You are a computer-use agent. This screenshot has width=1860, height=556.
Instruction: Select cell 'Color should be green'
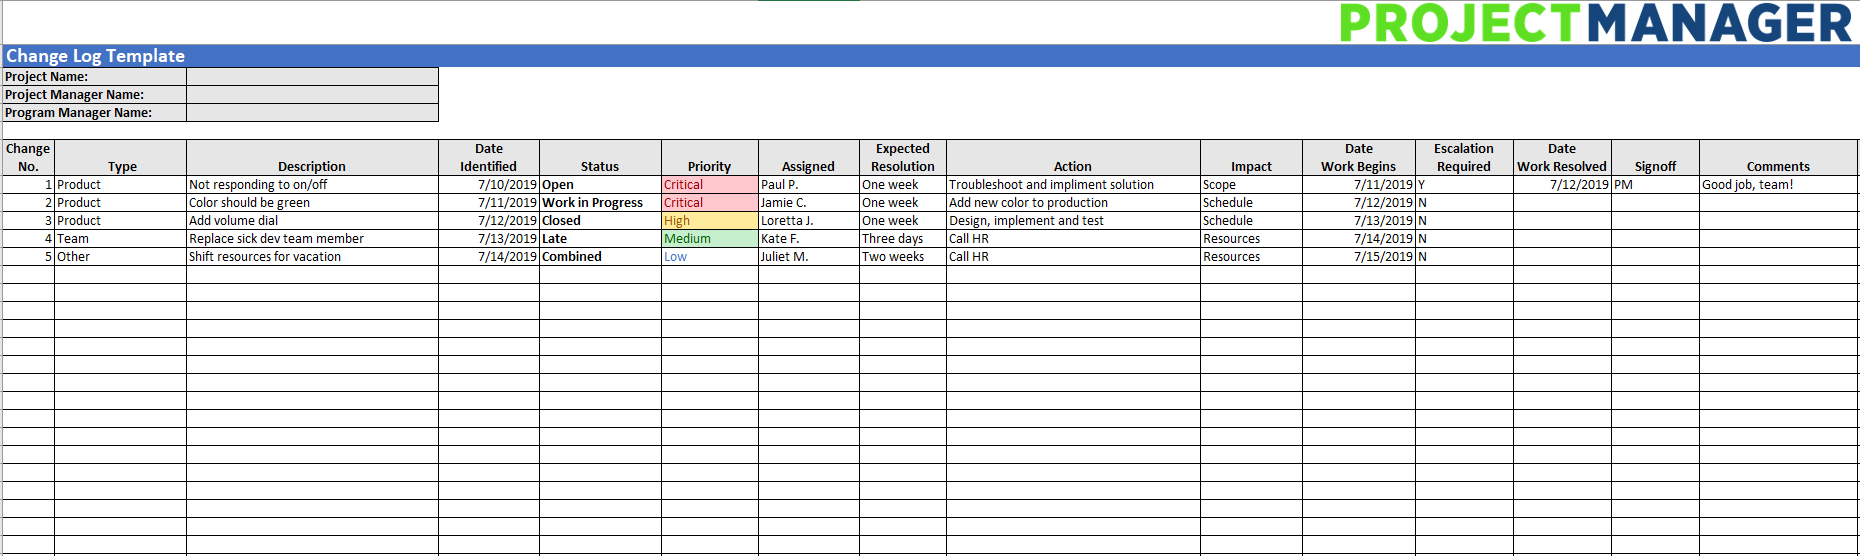pyautogui.click(x=312, y=203)
